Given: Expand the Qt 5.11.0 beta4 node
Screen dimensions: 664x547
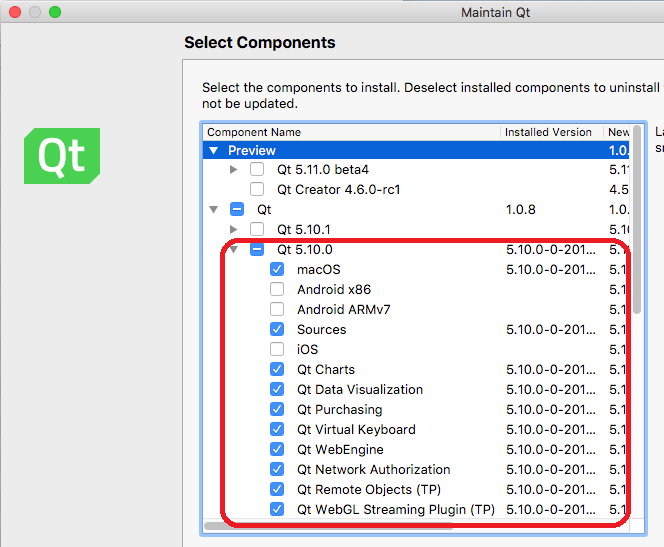Looking at the screenshot, I should [233, 169].
